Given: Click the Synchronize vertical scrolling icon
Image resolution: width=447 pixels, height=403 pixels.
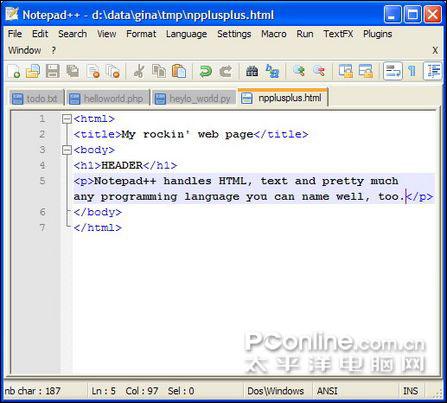Looking at the screenshot, I should [x=346, y=71].
